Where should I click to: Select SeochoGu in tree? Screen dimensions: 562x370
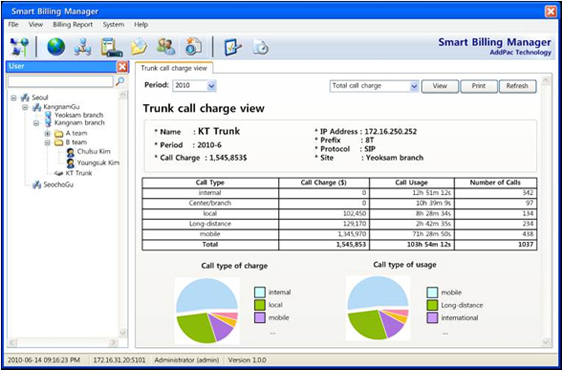58,185
